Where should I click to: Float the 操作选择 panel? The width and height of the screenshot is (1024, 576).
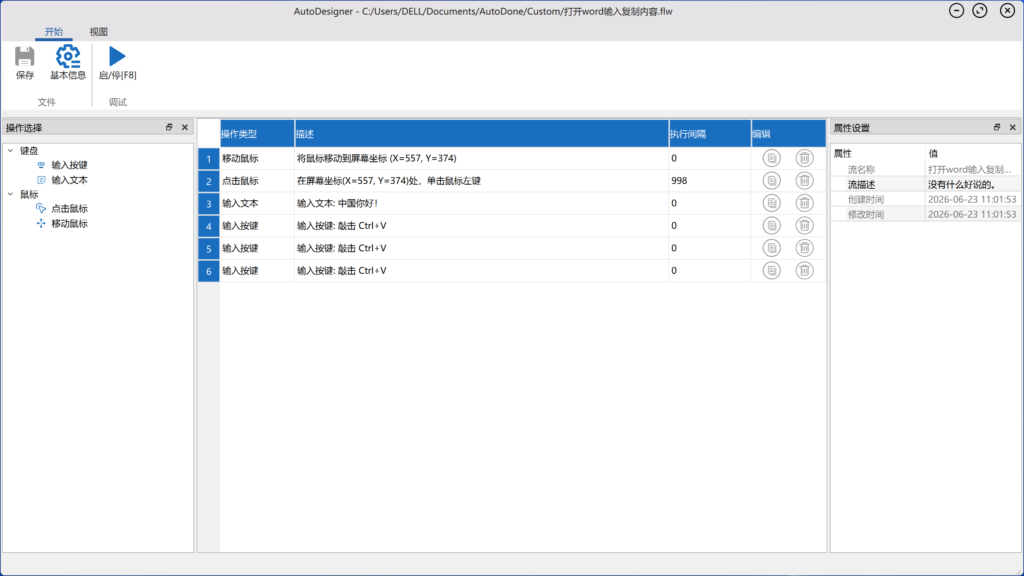click(169, 127)
